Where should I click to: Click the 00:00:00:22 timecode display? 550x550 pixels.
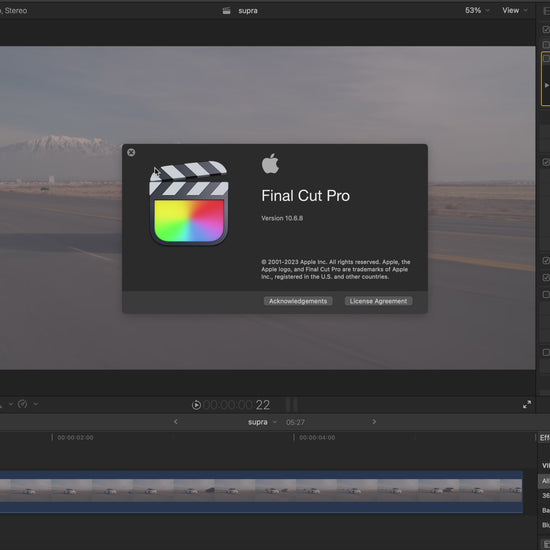pos(236,405)
